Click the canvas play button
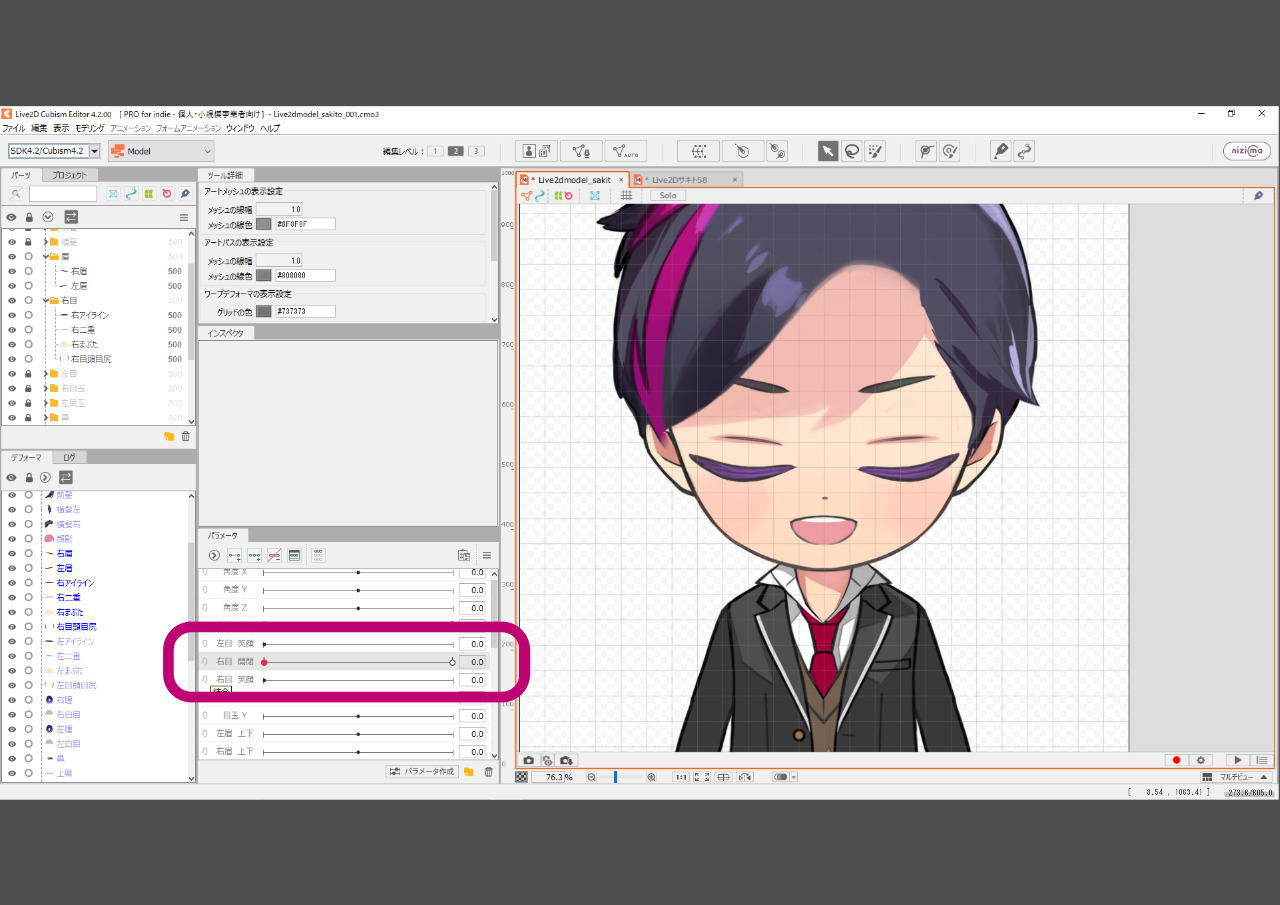Viewport: 1280px width, 905px height. click(1237, 760)
